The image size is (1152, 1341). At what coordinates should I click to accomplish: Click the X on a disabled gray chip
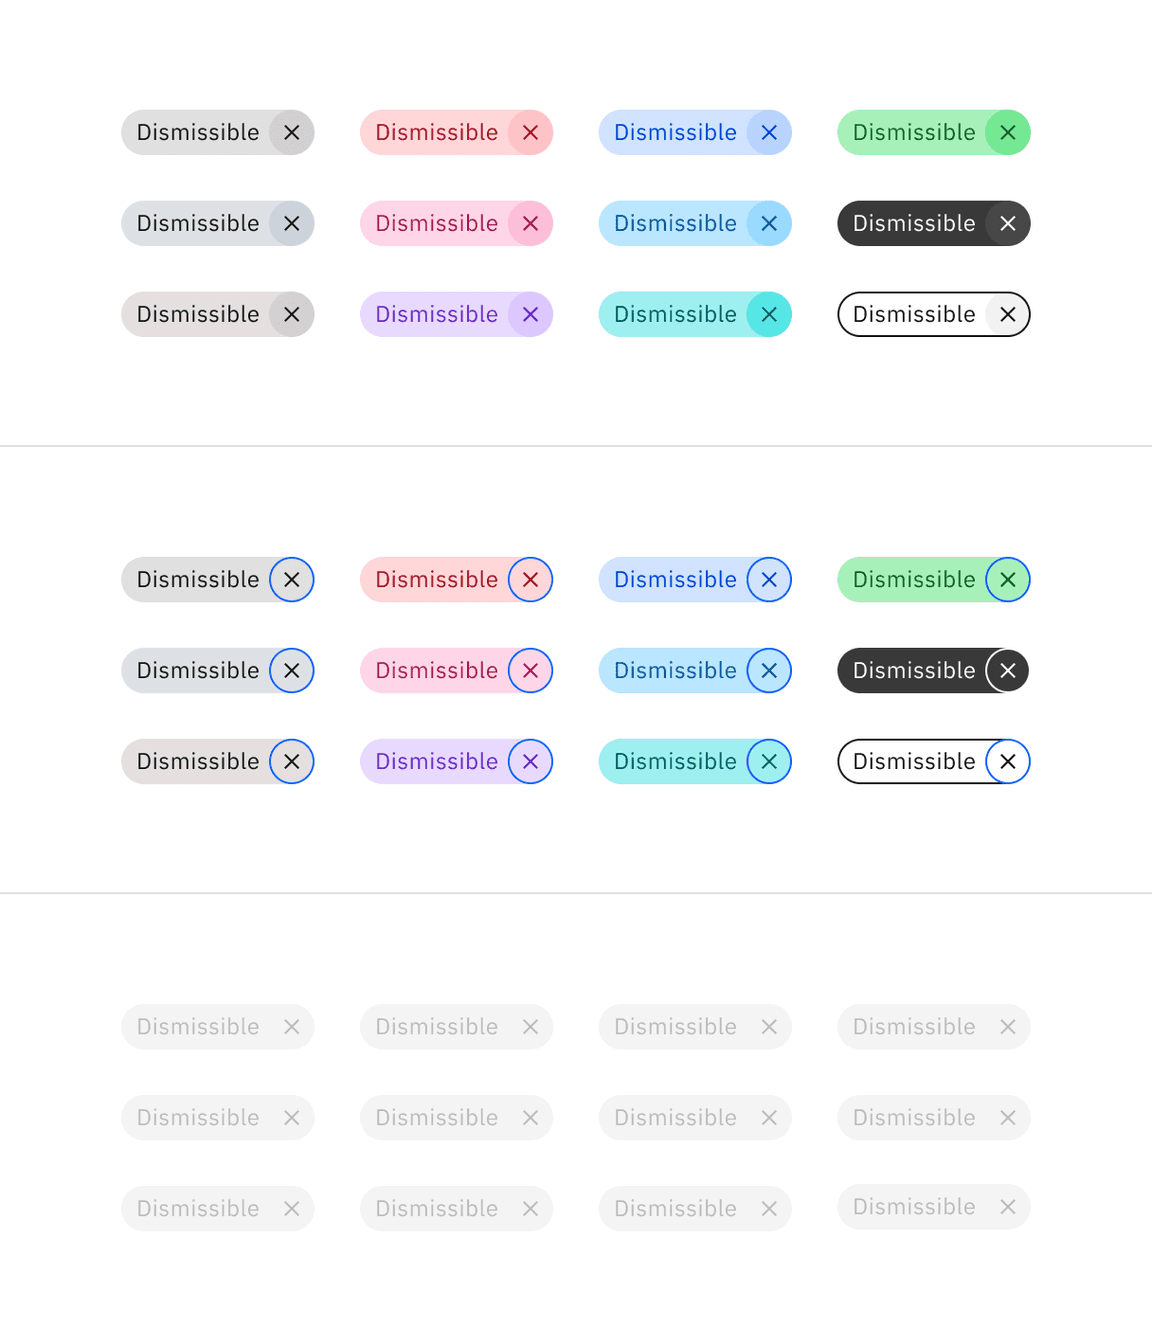(x=291, y=1027)
